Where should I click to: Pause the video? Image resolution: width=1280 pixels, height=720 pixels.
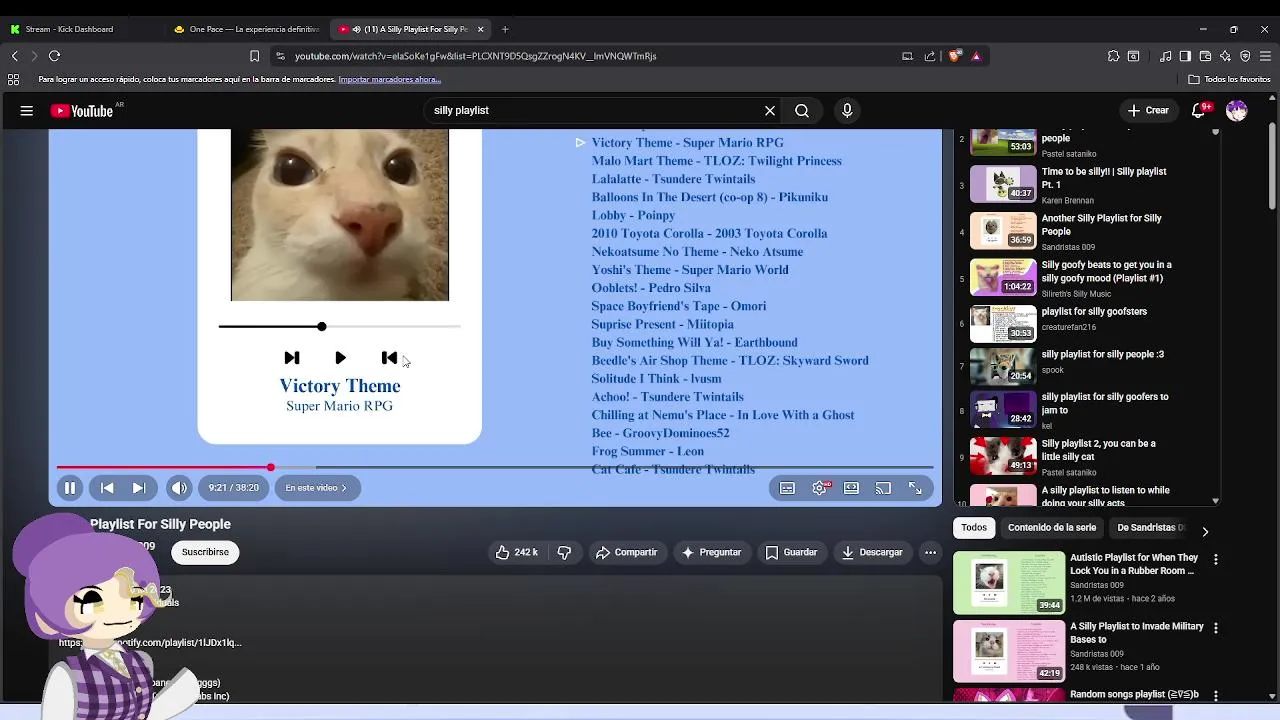pyautogui.click(x=70, y=488)
